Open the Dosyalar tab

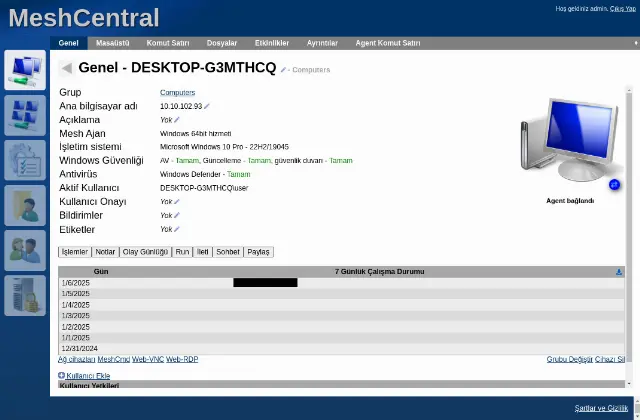pos(222,43)
